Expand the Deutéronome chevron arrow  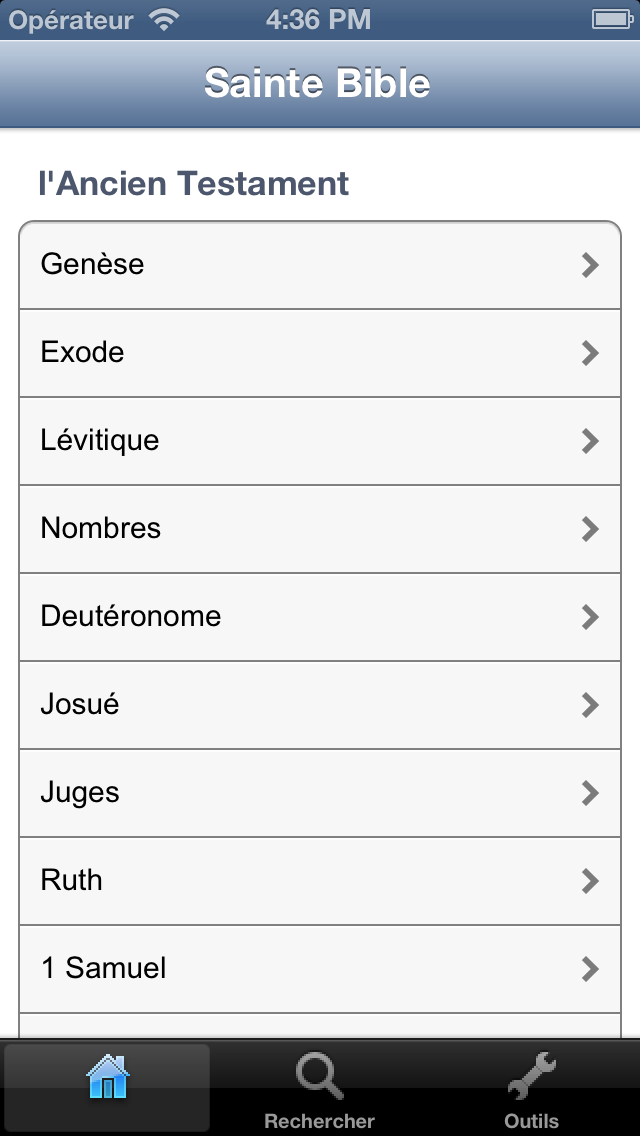tap(590, 617)
